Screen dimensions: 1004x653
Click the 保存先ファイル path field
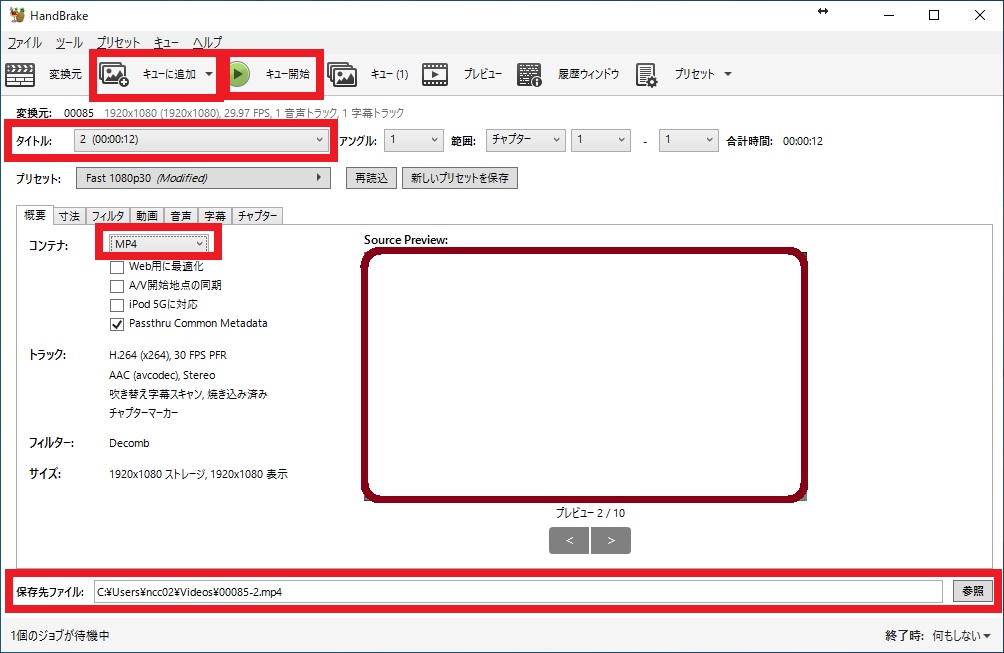(517, 592)
